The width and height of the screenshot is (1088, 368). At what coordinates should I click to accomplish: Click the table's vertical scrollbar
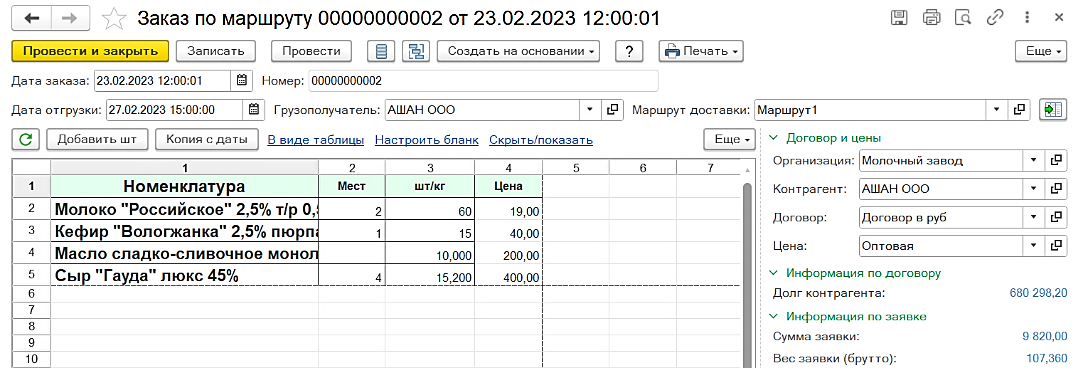click(747, 271)
